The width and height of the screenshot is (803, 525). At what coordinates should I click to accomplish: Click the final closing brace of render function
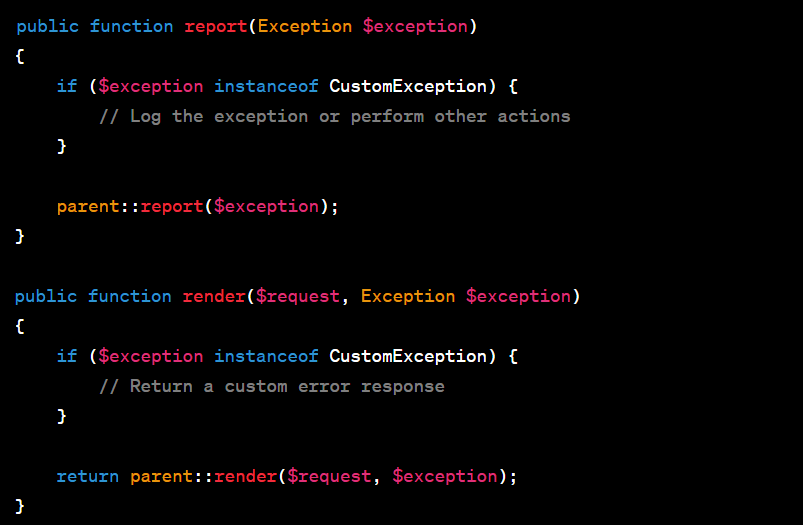click(20, 506)
